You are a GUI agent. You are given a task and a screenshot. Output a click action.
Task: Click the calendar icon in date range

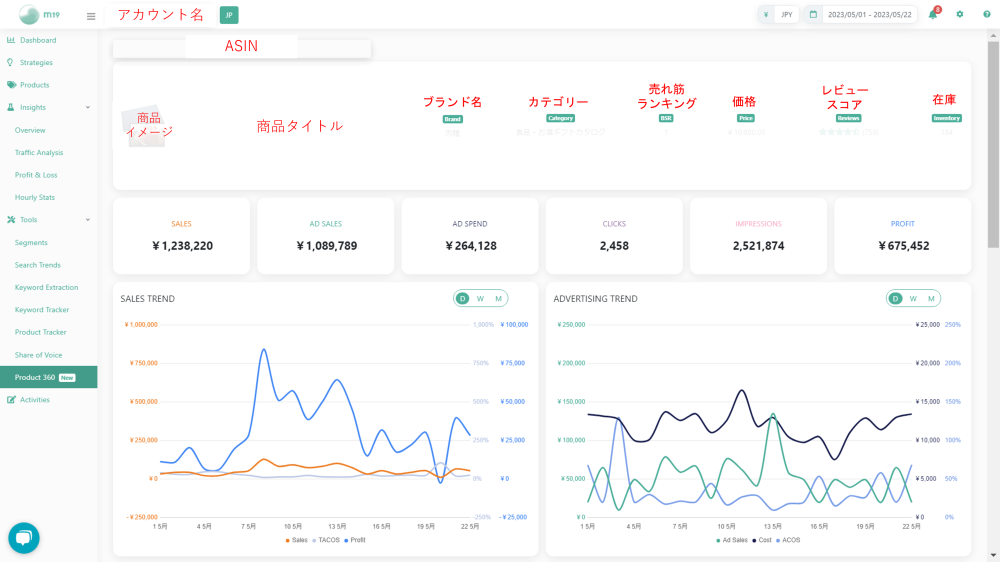[x=813, y=15]
